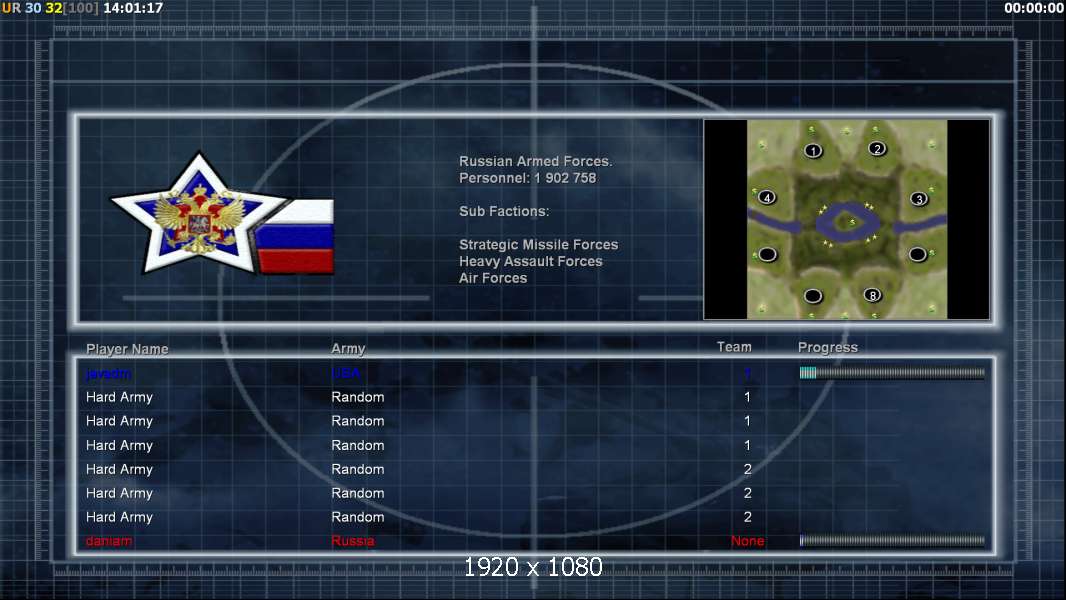Click the Team column header
The height and width of the screenshot is (600, 1066).
(x=734, y=347)
